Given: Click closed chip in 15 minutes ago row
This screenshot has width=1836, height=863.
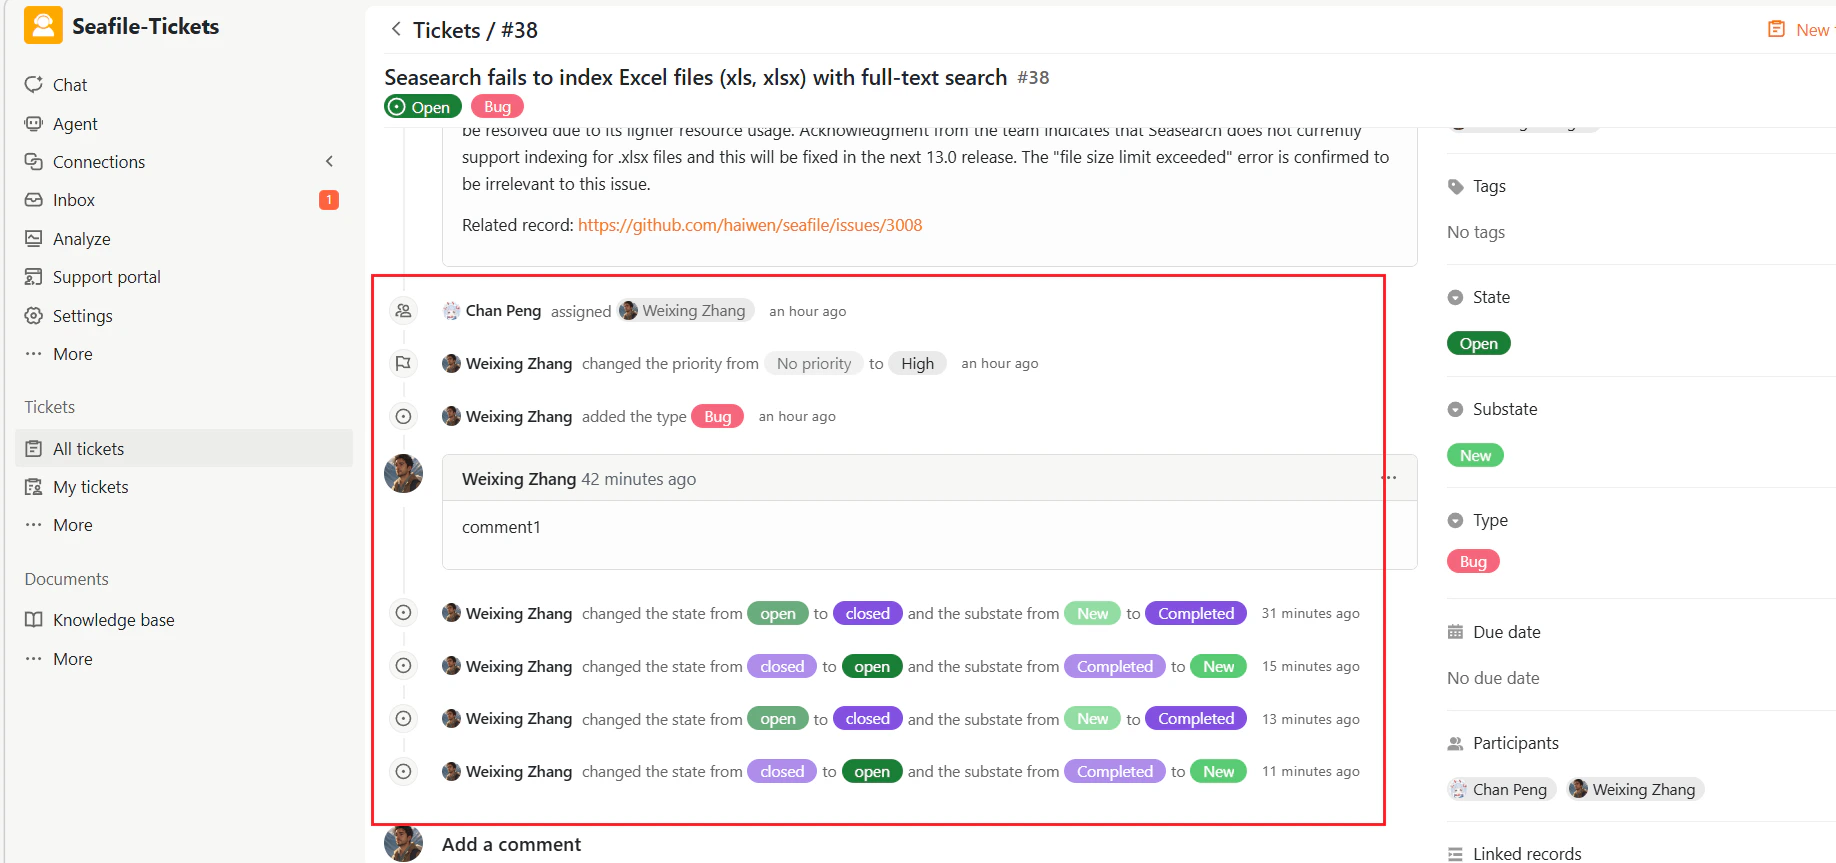Looking at the screenshot, I should point(782,667).
